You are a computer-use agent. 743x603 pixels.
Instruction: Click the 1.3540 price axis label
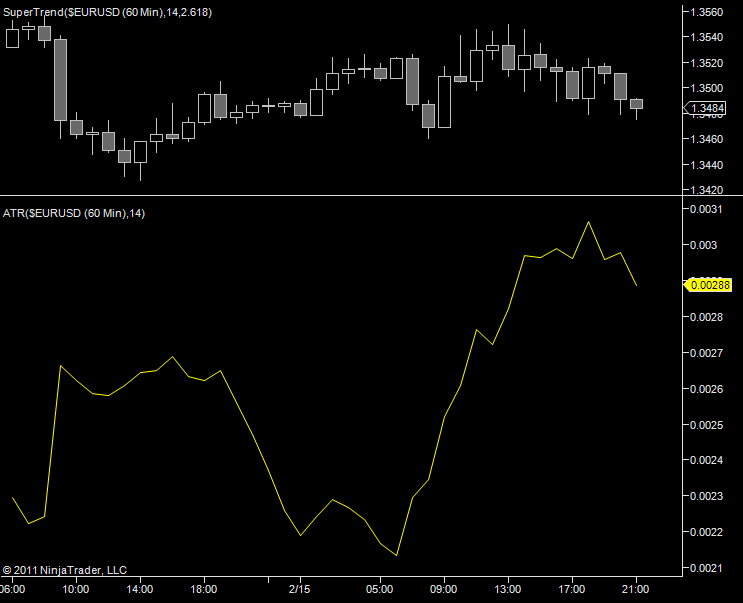point(707,37)
